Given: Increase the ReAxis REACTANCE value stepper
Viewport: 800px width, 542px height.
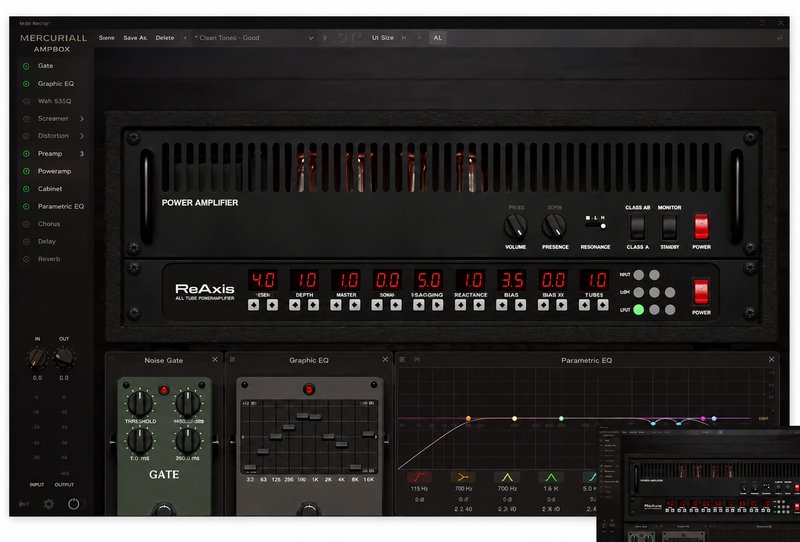Looking at the screenshot, I should click(479, 305).
